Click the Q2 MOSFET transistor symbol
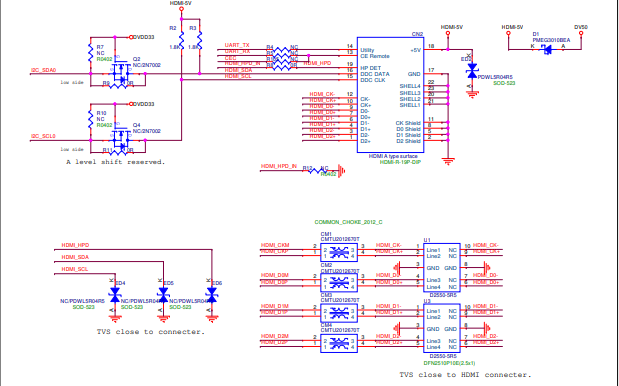619x386 pixels. coord(120,72)
